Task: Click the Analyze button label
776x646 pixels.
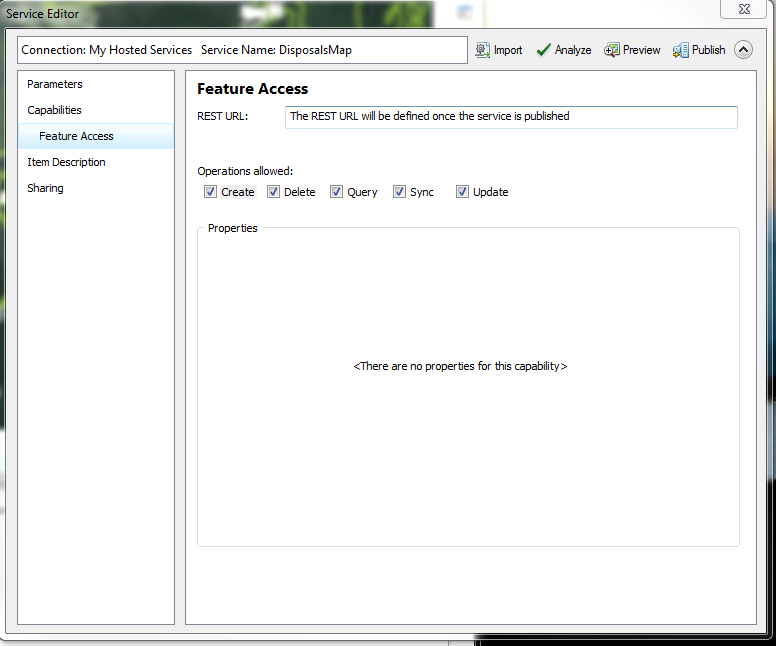Action: click(573, 50)
